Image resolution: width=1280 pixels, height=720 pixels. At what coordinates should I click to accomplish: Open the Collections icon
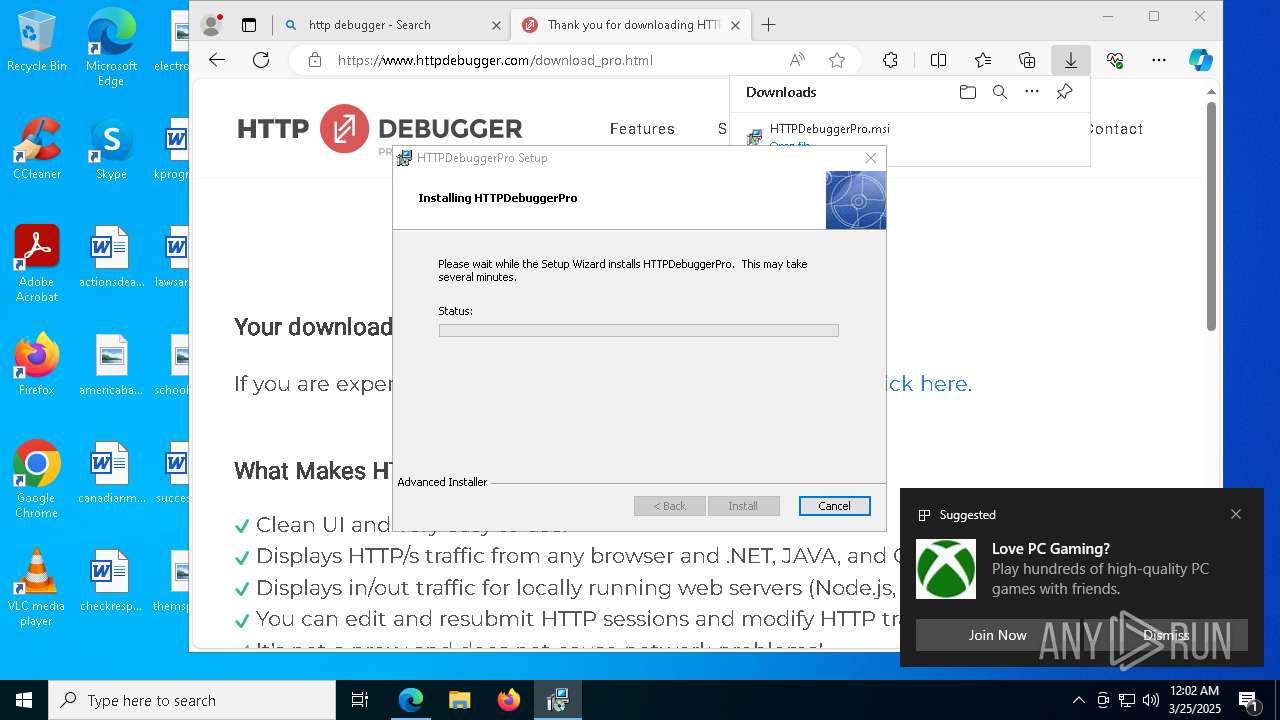1027,60
